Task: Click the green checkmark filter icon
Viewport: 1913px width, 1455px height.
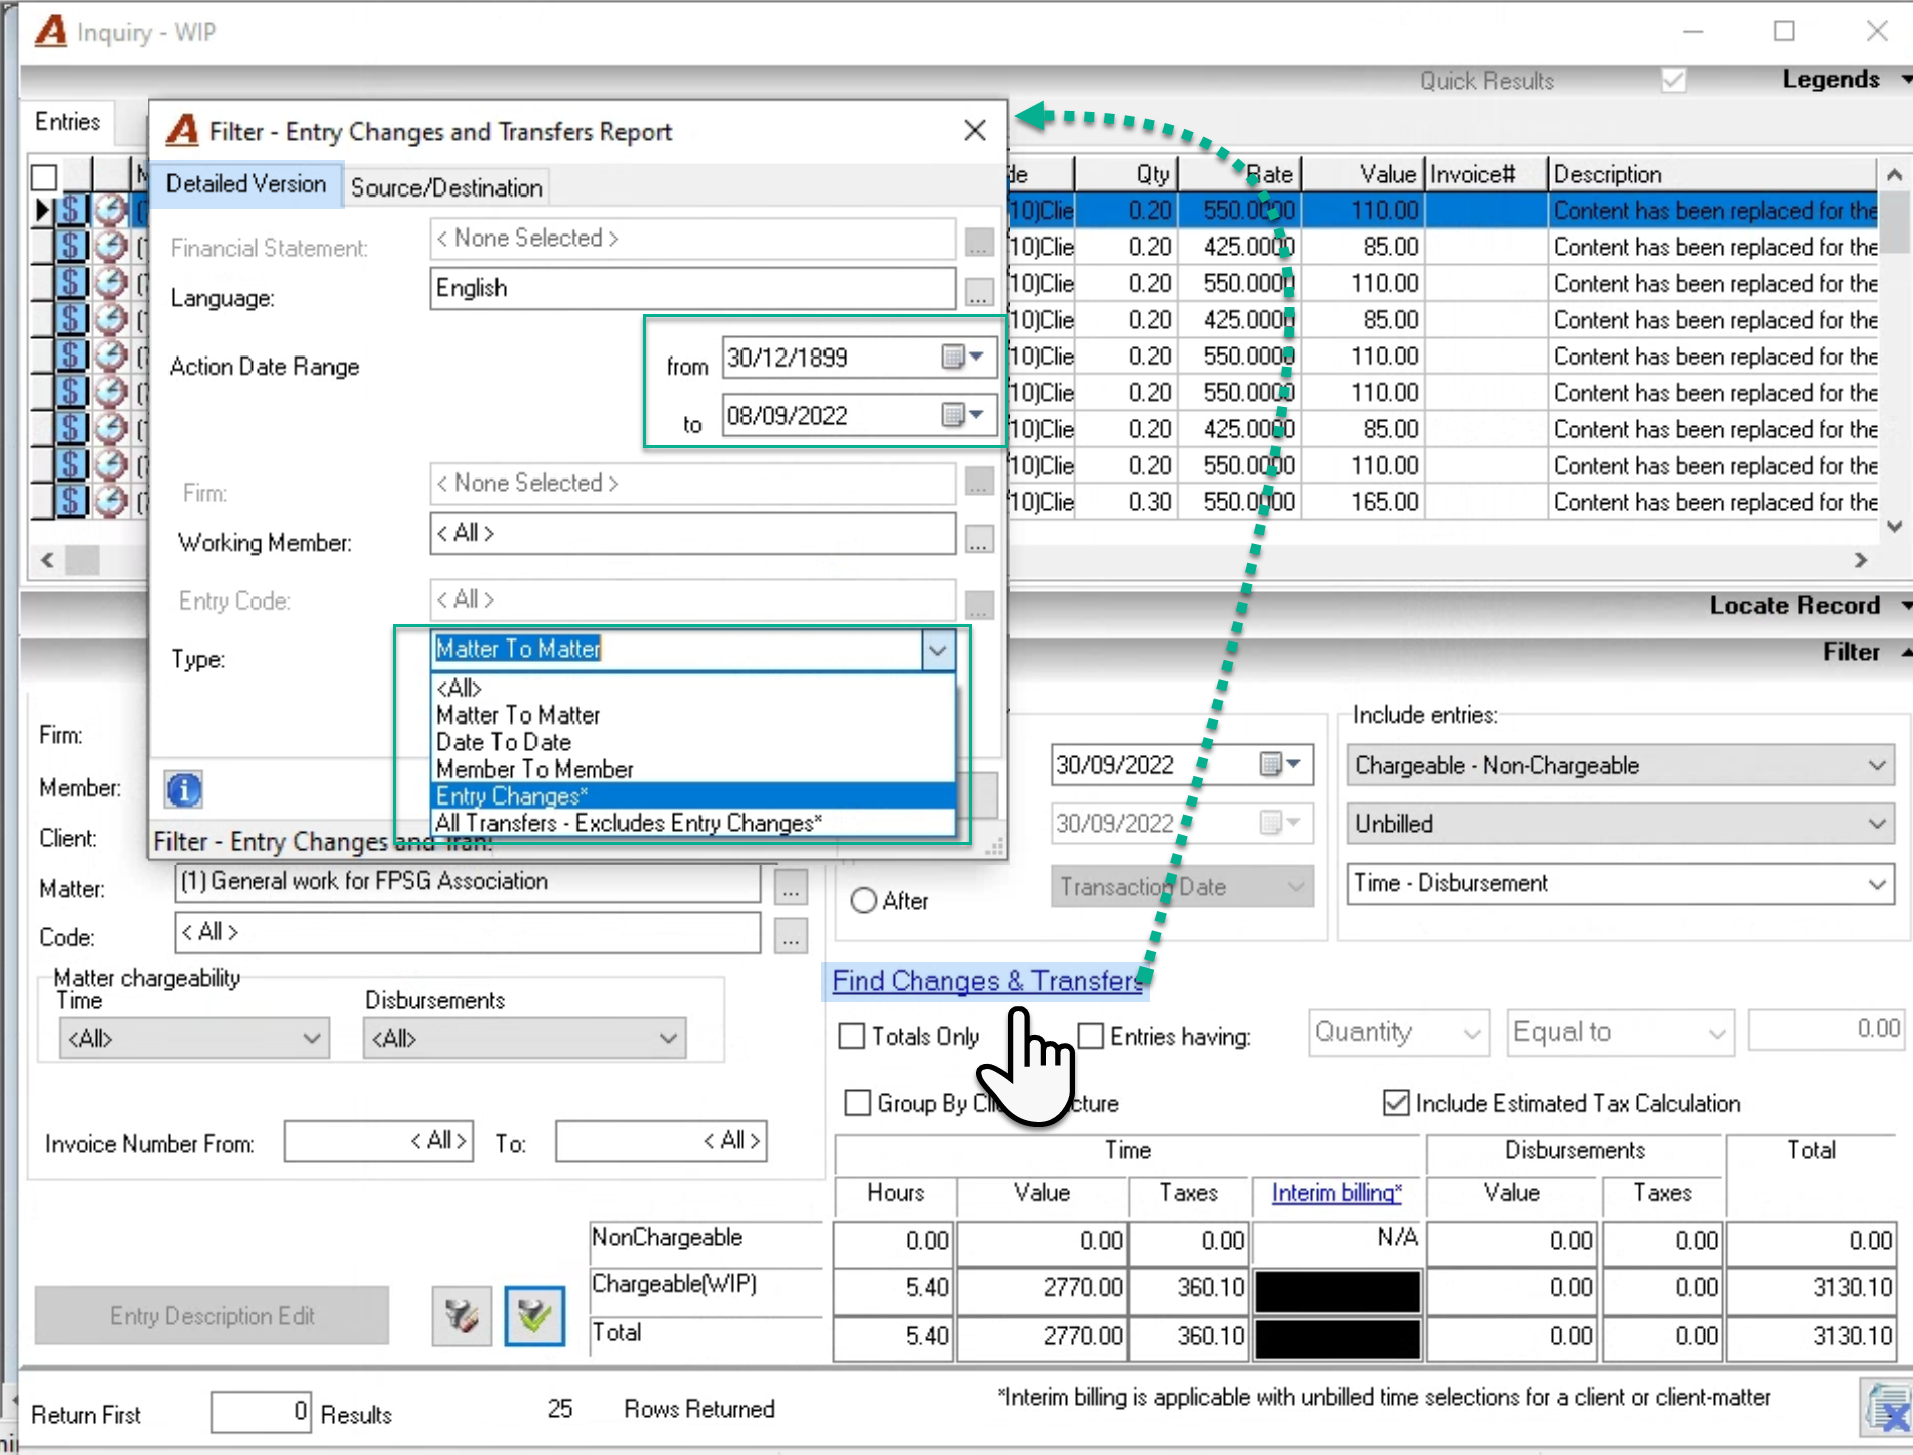Action: pos(534,1315)
